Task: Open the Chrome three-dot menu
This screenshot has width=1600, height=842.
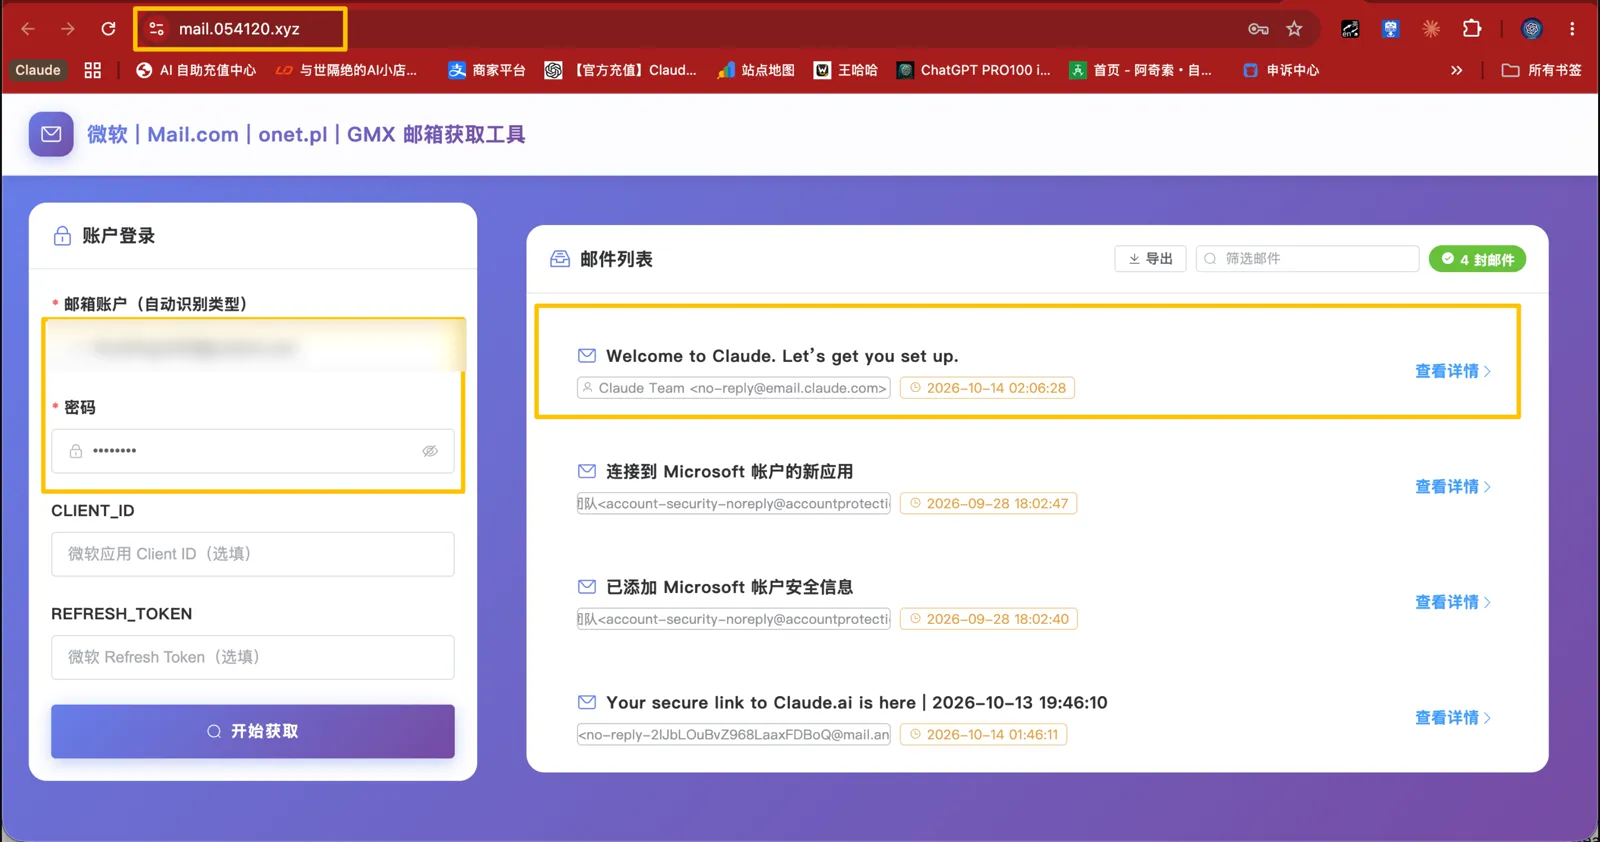Action: [x=1572, y=29]
